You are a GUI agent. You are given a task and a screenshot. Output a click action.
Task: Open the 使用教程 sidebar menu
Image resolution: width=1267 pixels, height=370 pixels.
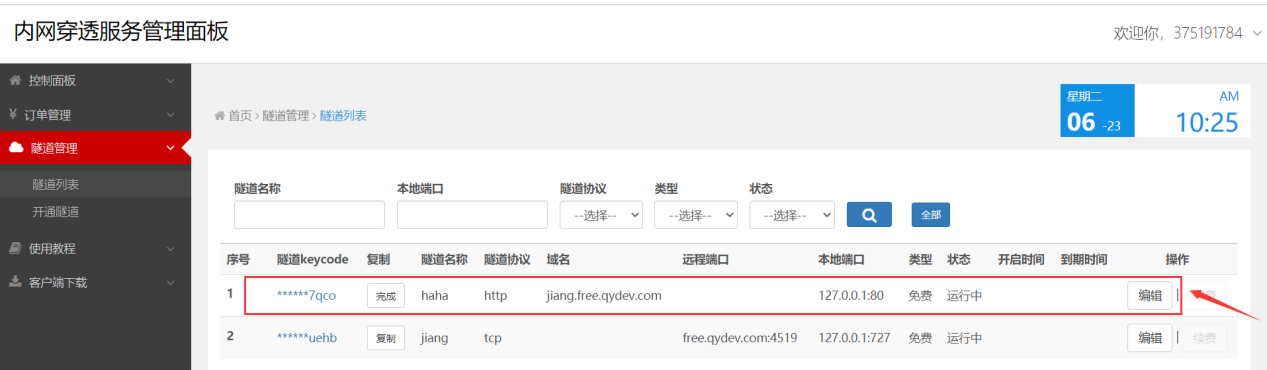(x=95, y=248)
